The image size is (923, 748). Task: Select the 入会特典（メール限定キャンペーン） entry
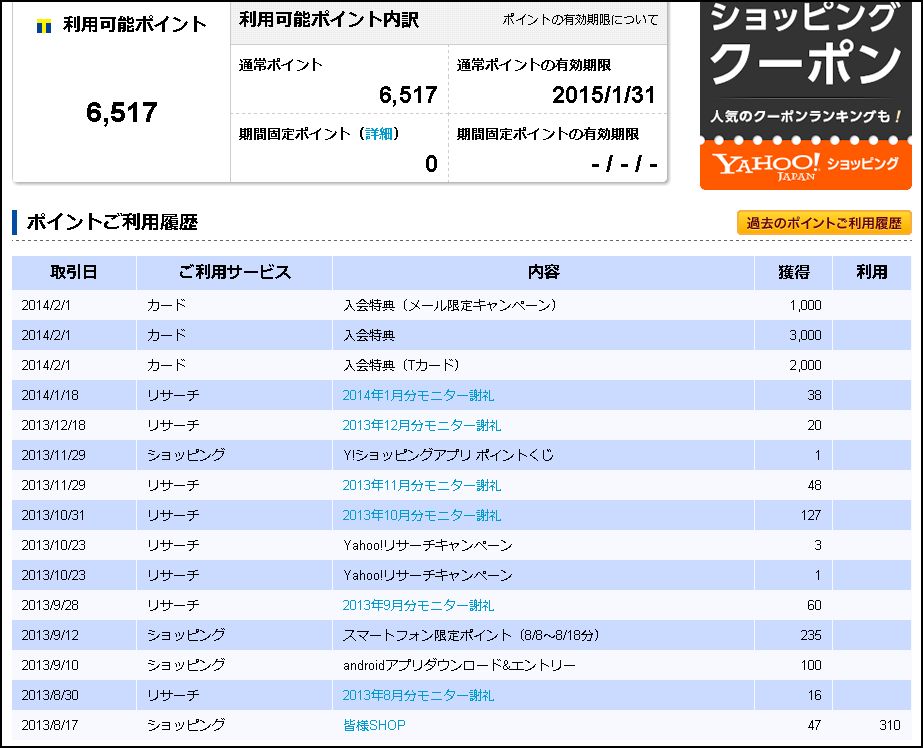click(450, 305)
